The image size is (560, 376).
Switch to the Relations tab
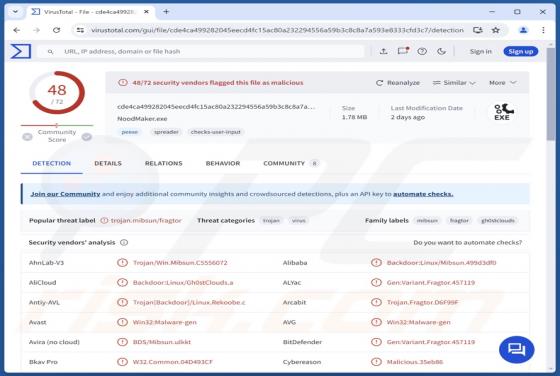pos(164,164)
